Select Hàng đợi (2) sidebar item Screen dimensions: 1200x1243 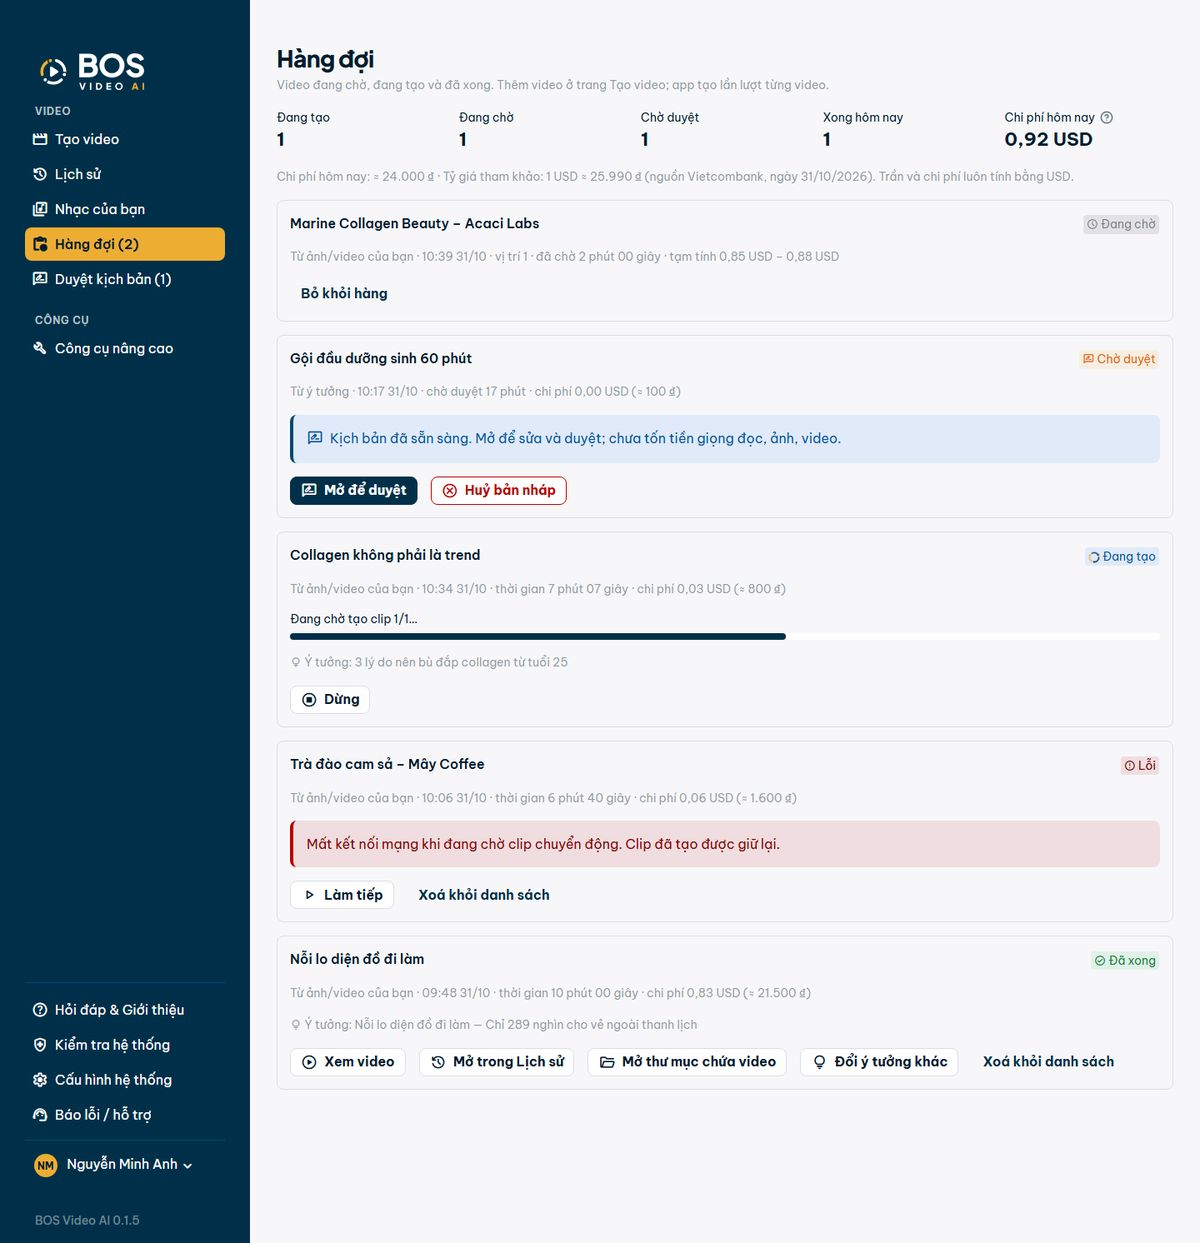pos(125,244)
